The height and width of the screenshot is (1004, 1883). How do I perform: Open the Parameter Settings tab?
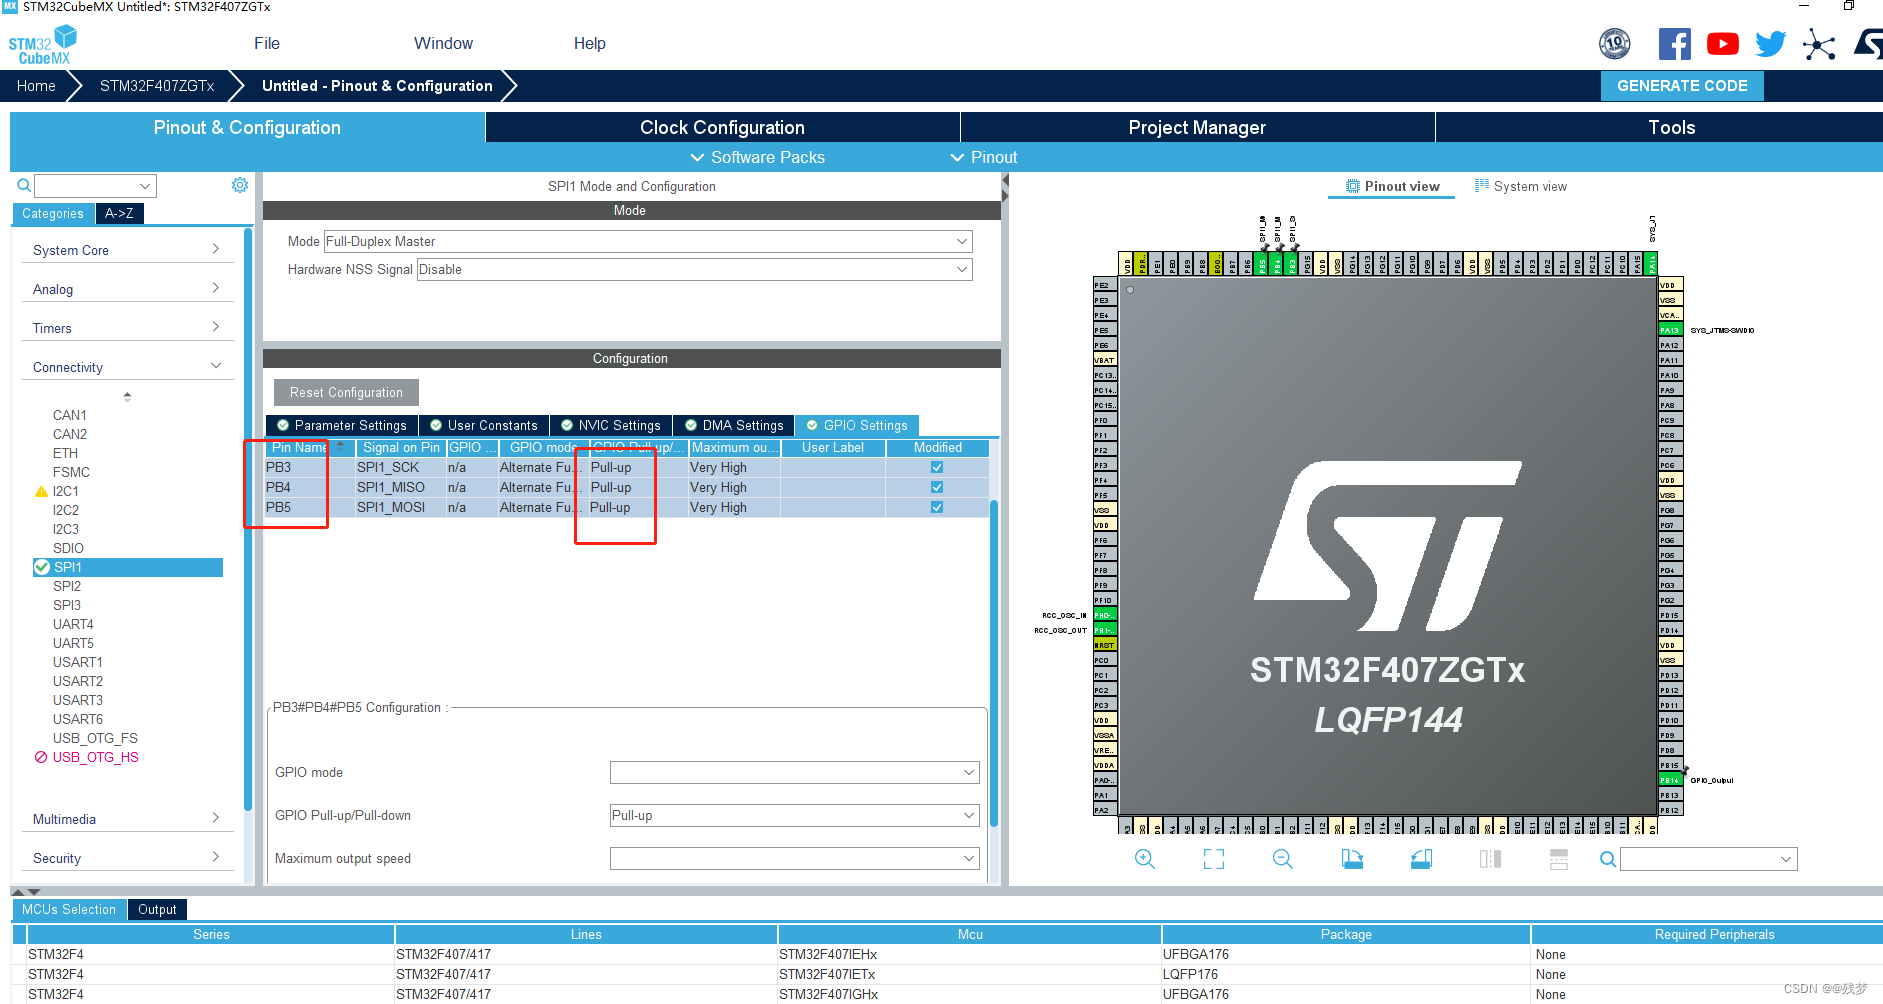coord(342,425)
